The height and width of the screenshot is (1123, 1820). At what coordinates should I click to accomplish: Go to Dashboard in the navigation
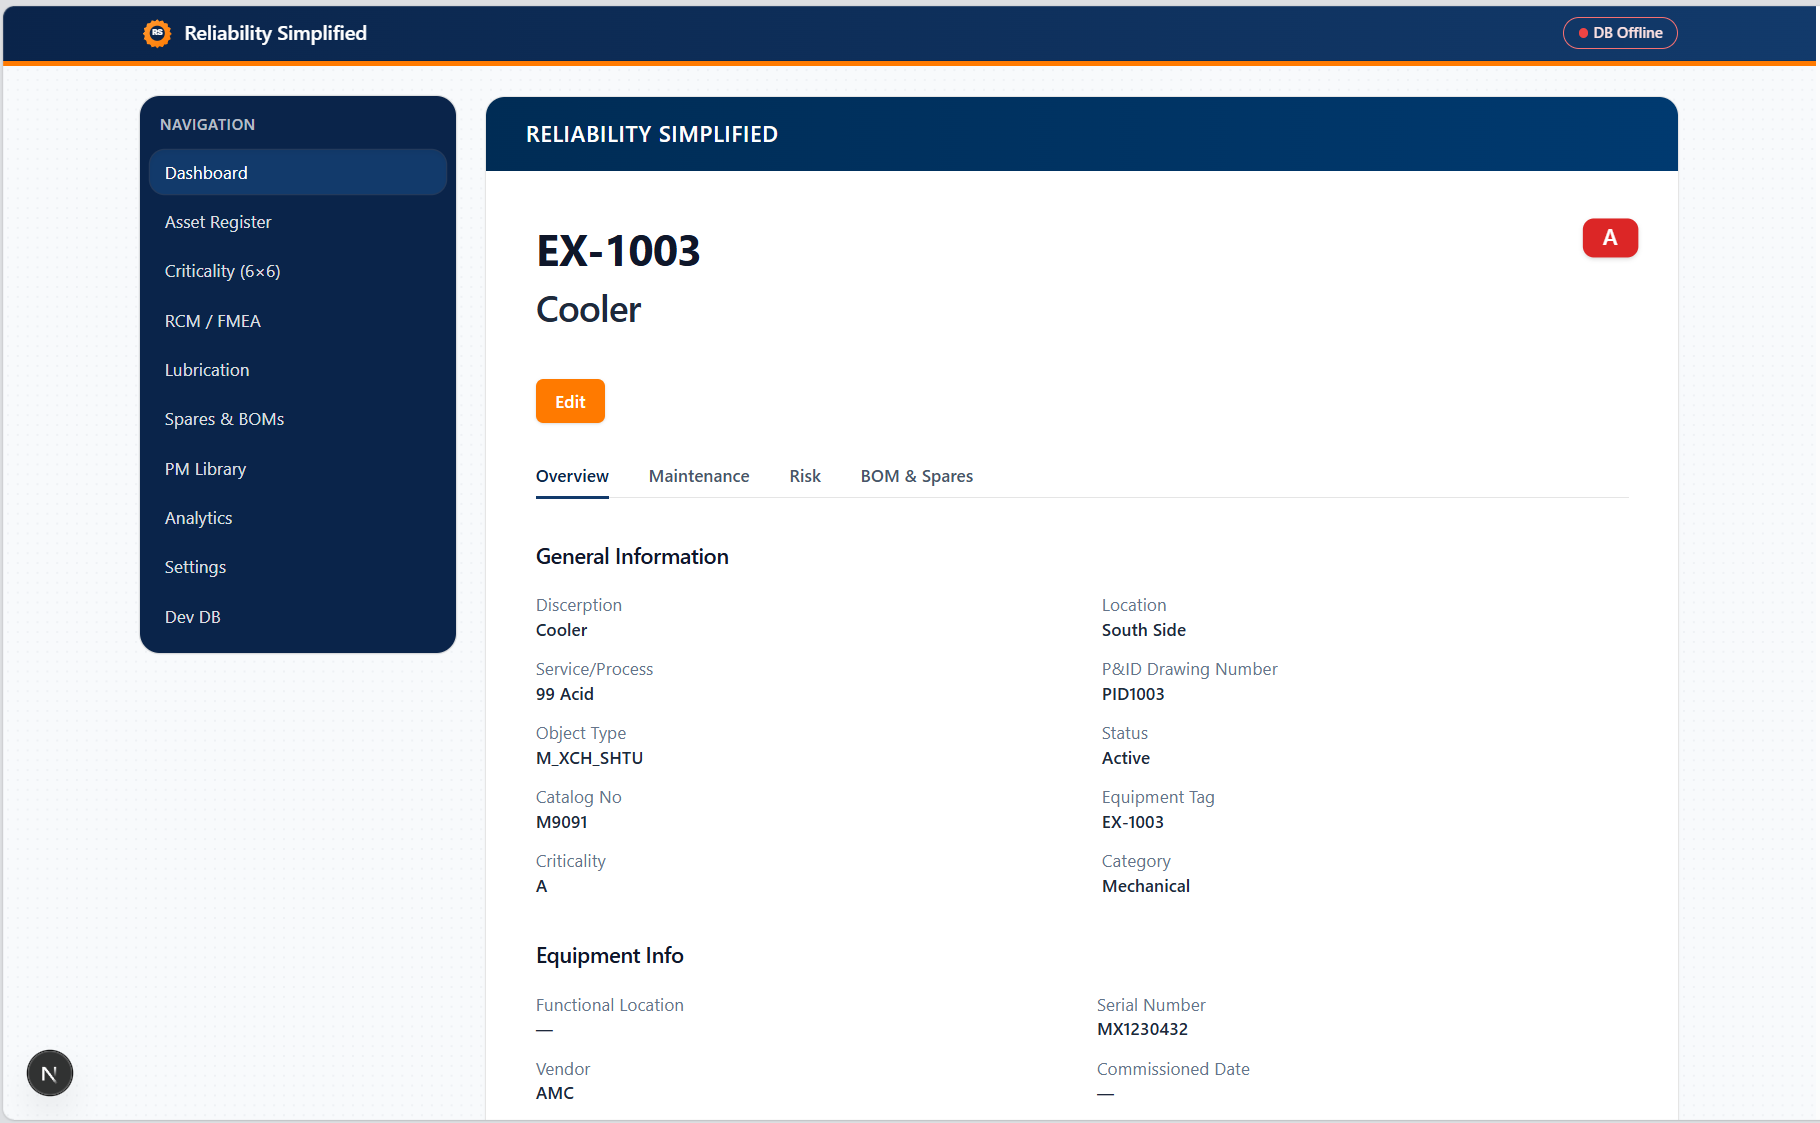(x=206, y=173)
